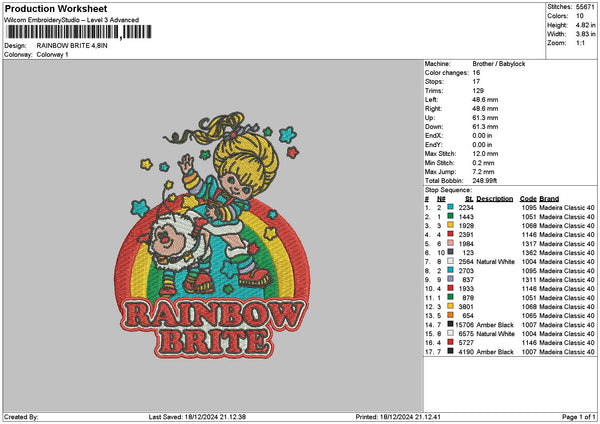Click the green swatch in stop 2 (1443 stitches)
Image resolution: width=600 pixels, height=424 pixels.
450,216
